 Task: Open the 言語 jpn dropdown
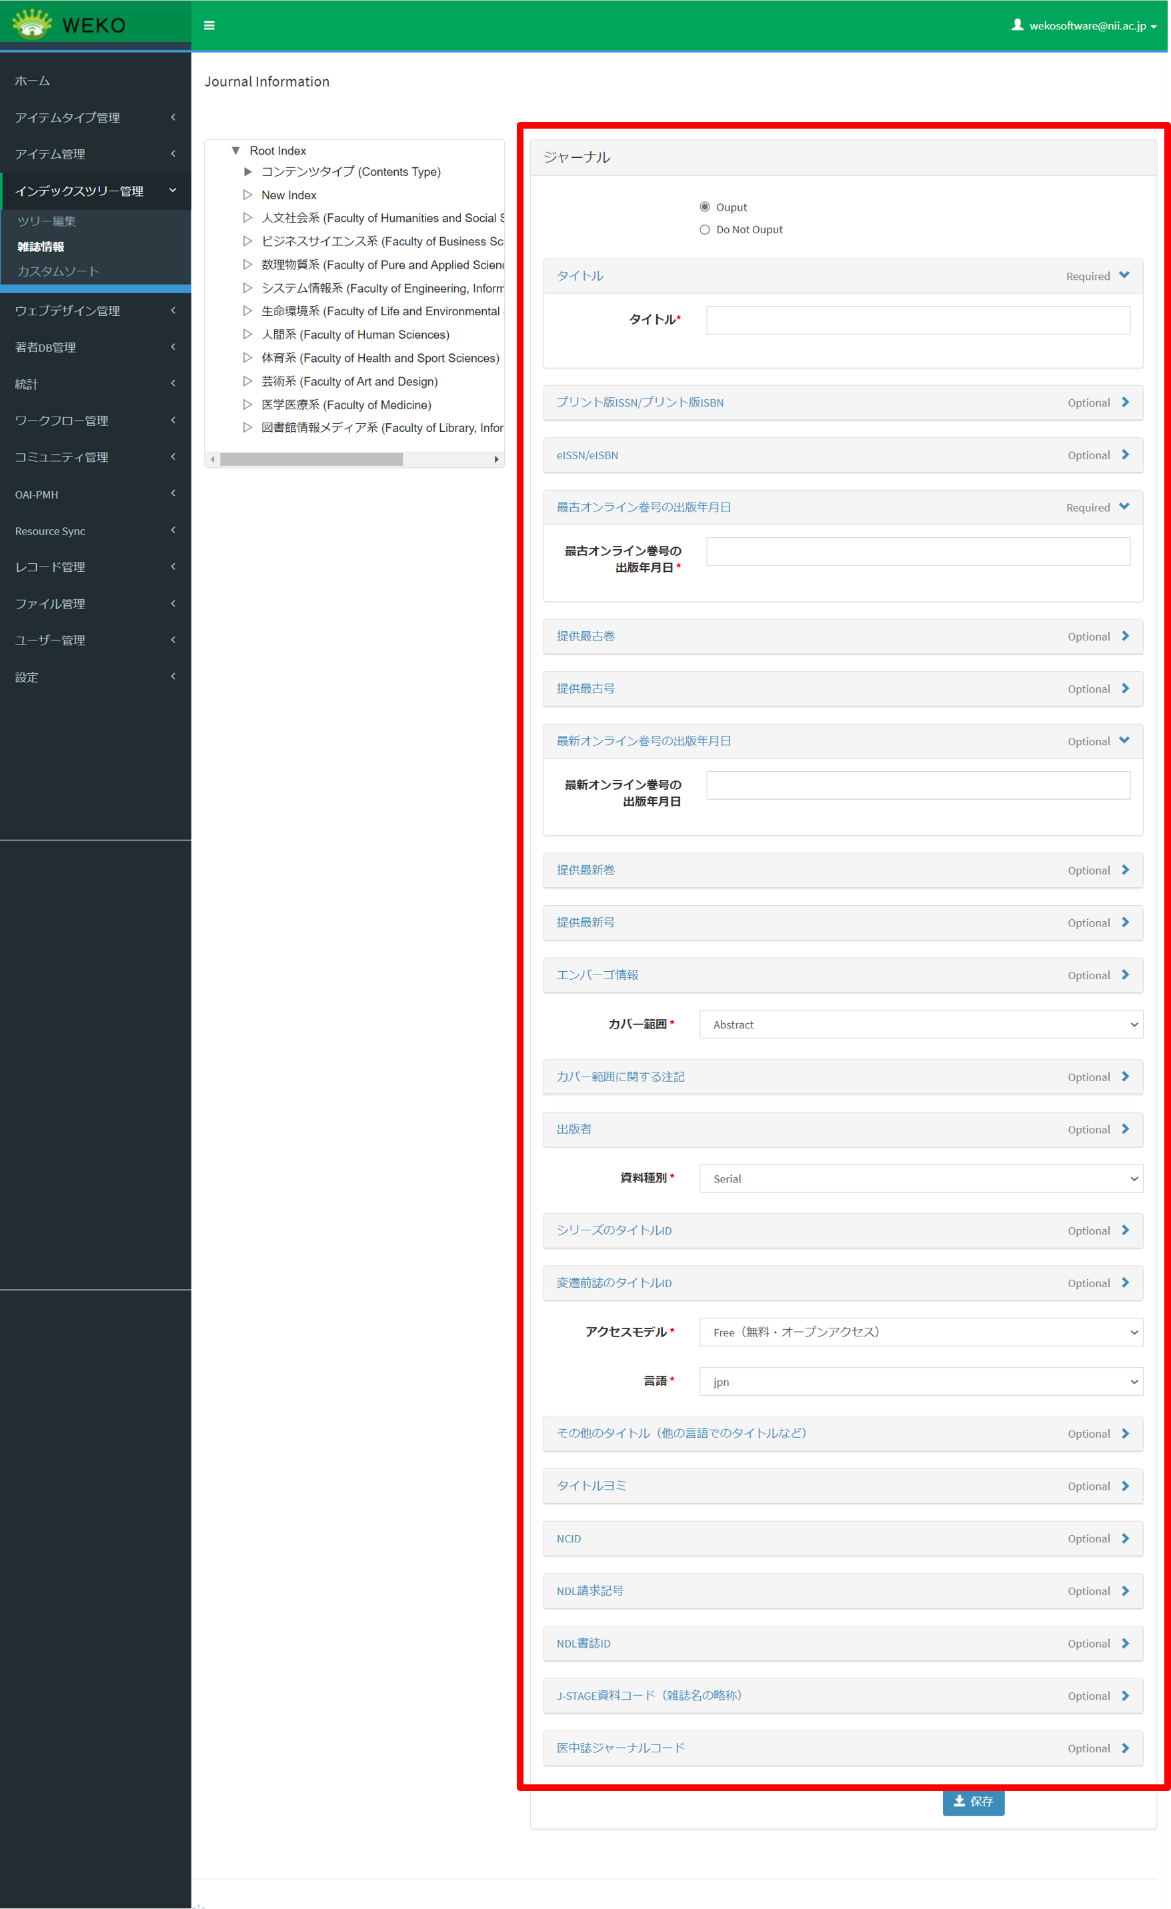[x=920, y=1382]
